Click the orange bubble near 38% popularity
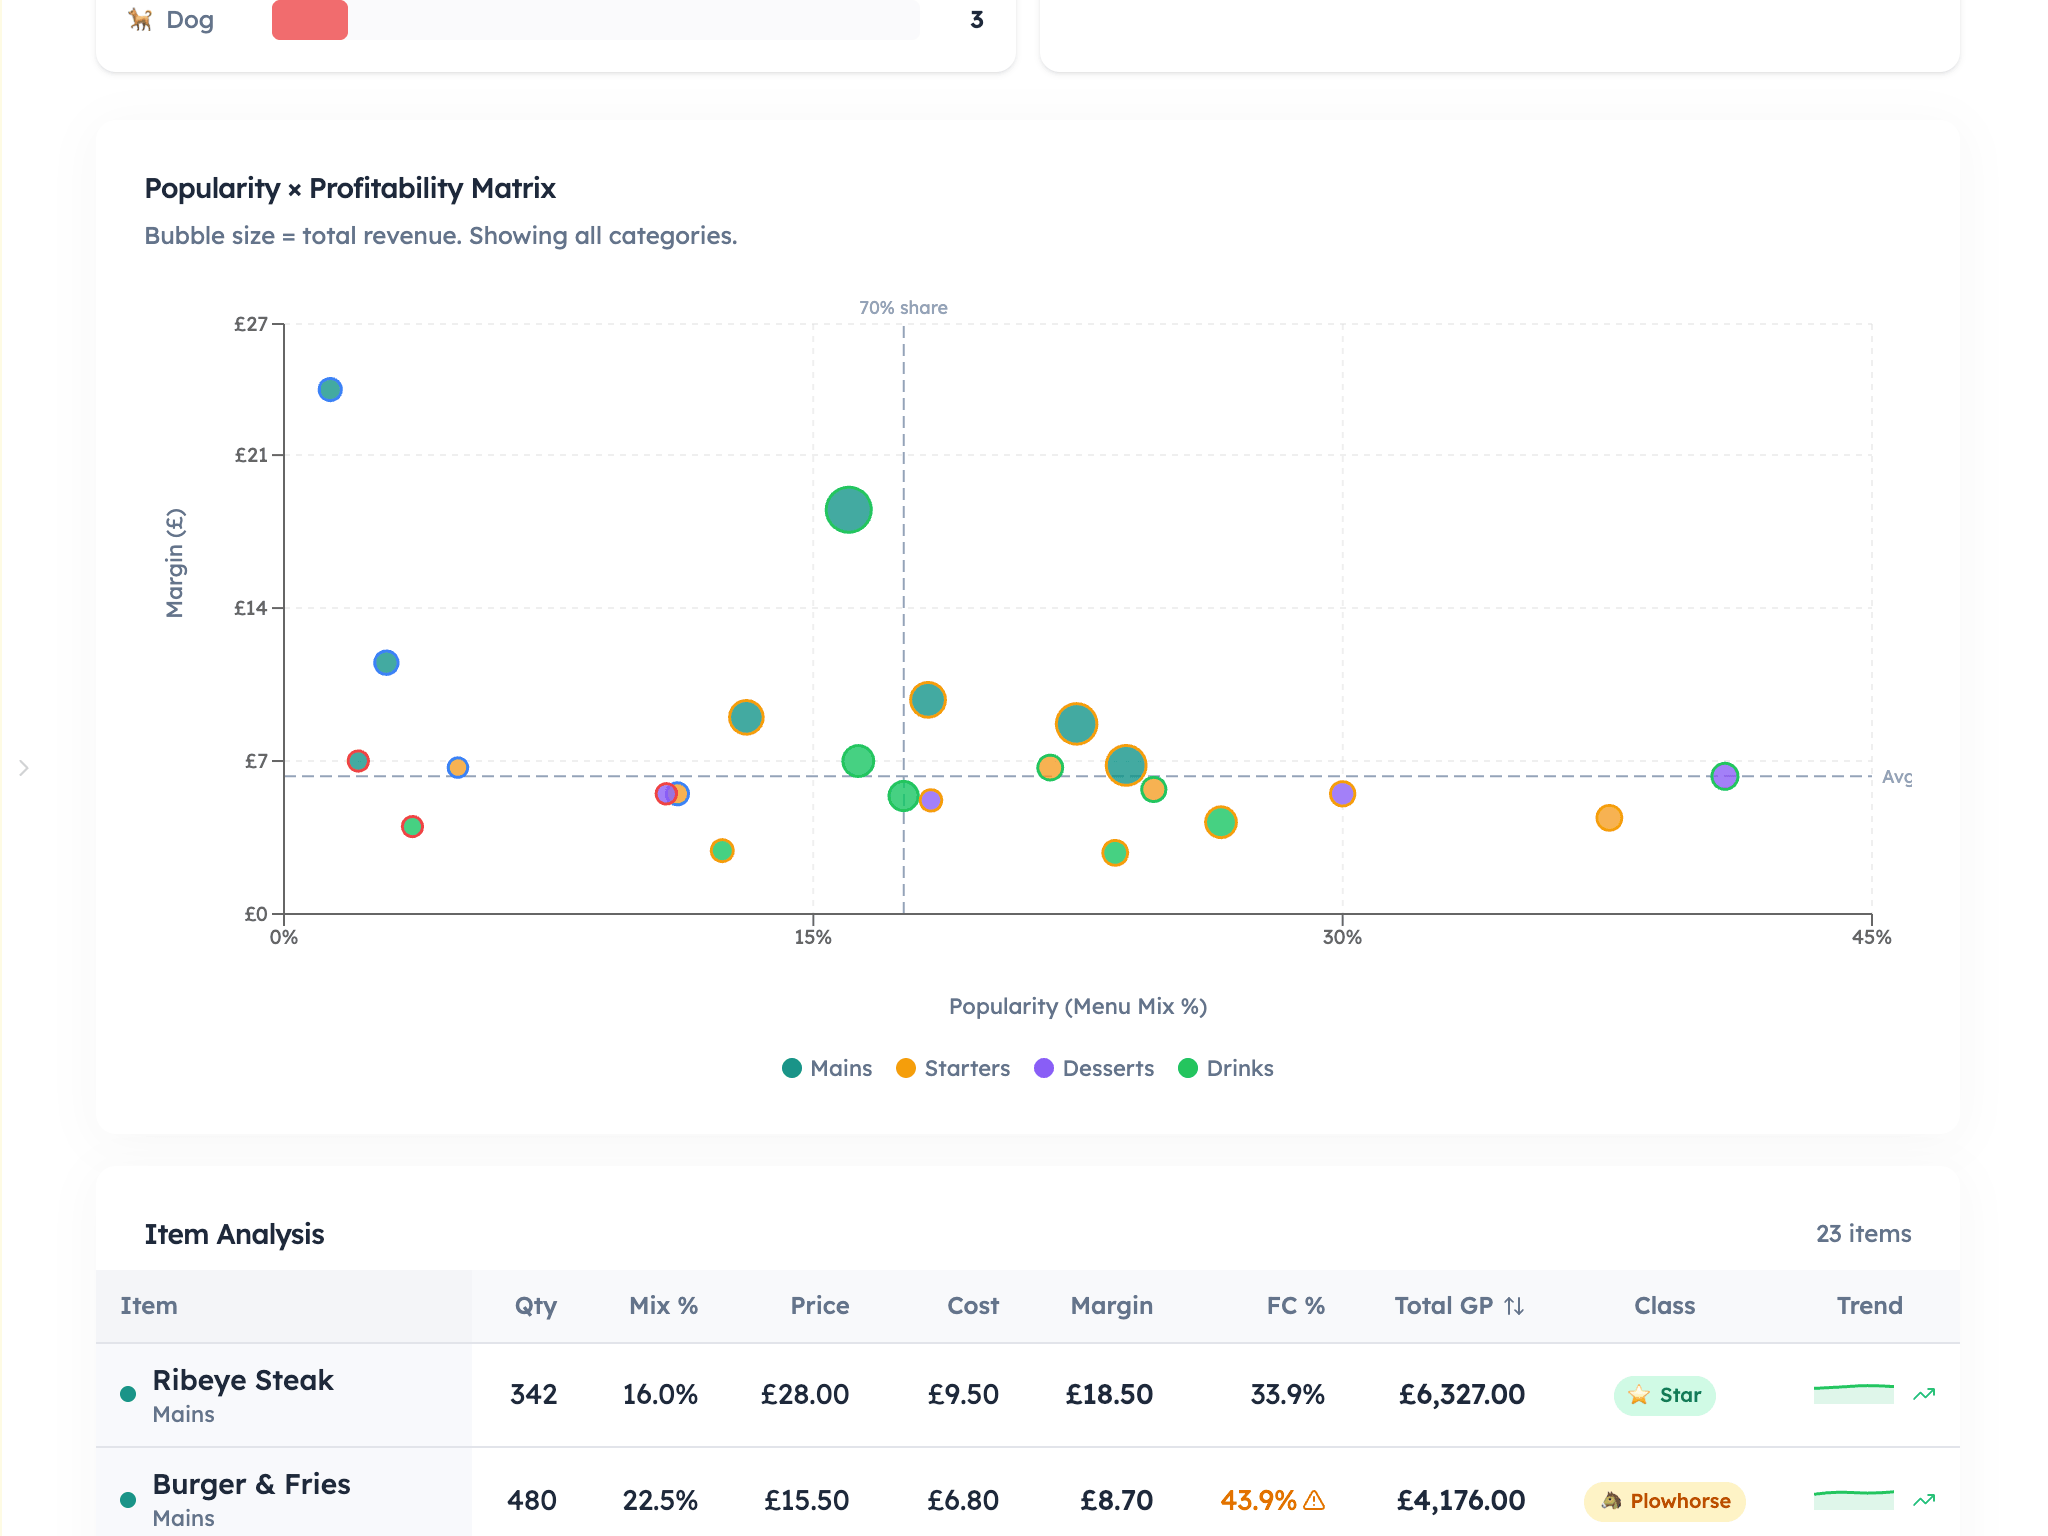2048x1536 pixels. coord(1609,818)
